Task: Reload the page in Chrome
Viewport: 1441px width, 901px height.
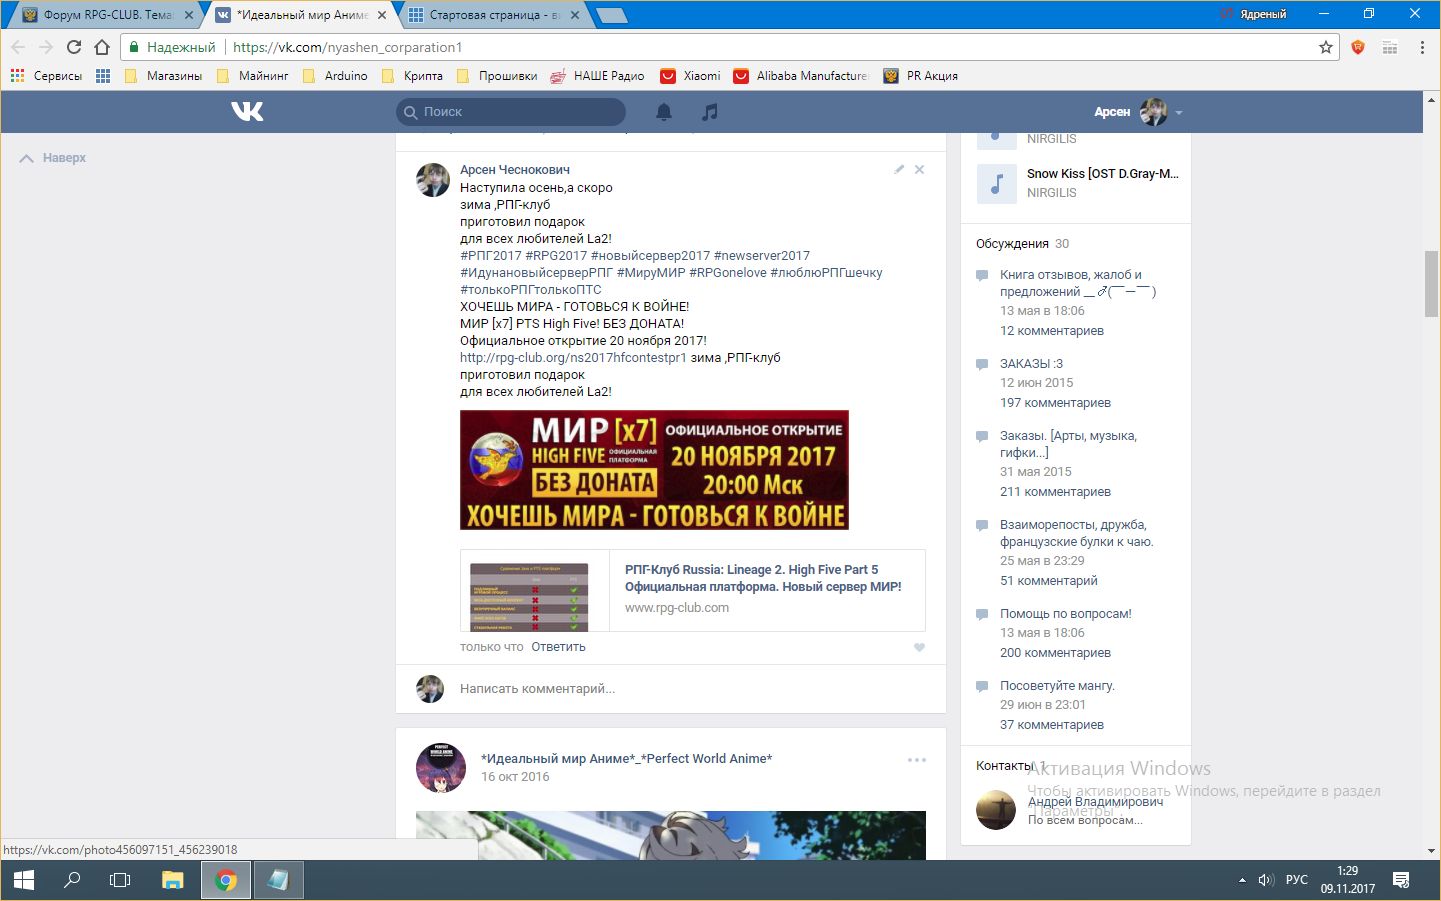Action: pos(74,47)
